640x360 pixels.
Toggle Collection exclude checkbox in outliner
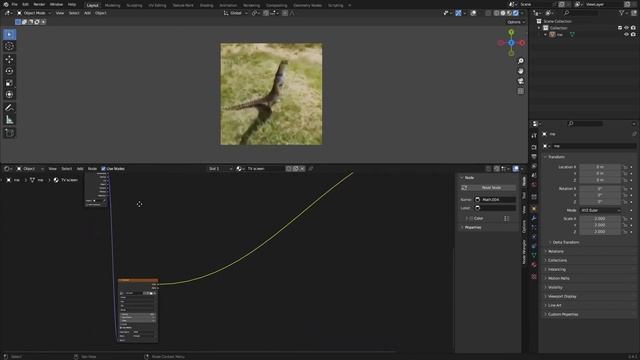tap(620, 28)
